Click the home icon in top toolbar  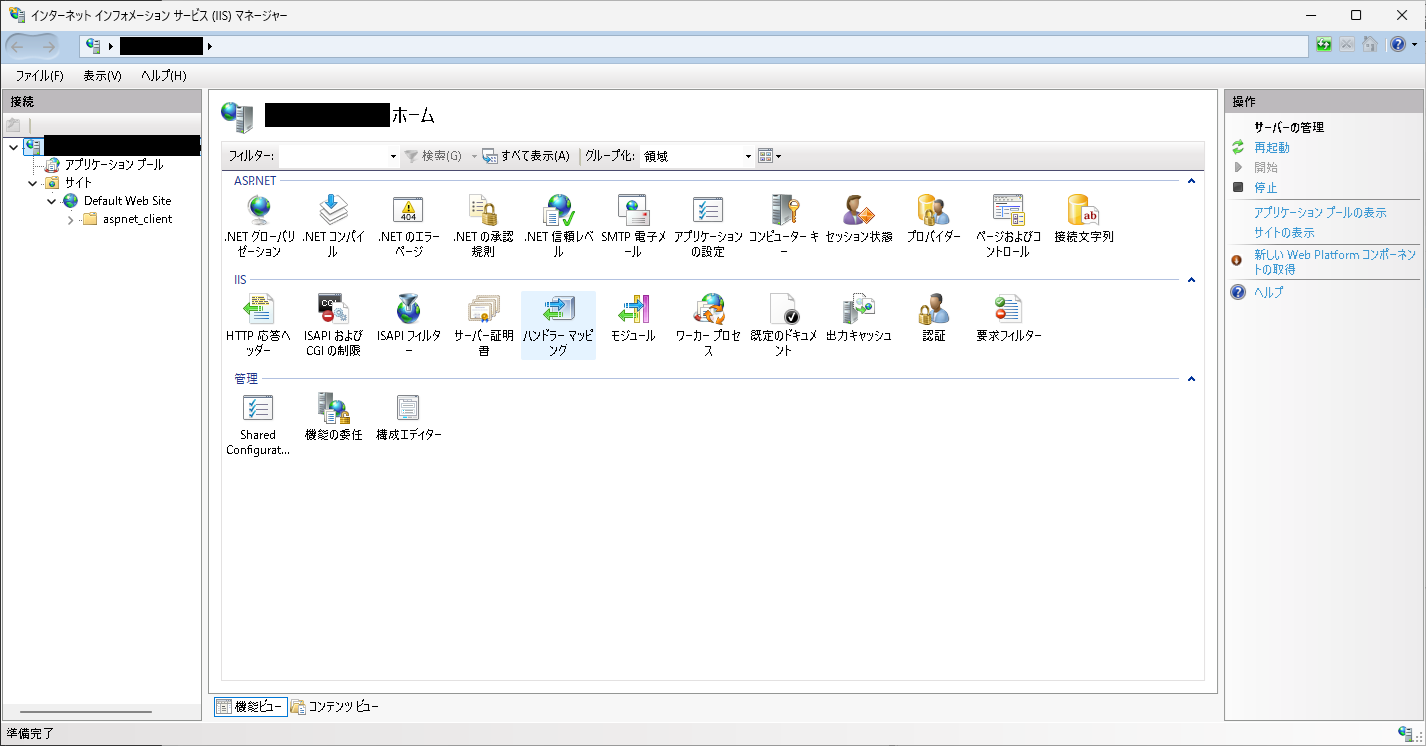[x=1370, y=45]
